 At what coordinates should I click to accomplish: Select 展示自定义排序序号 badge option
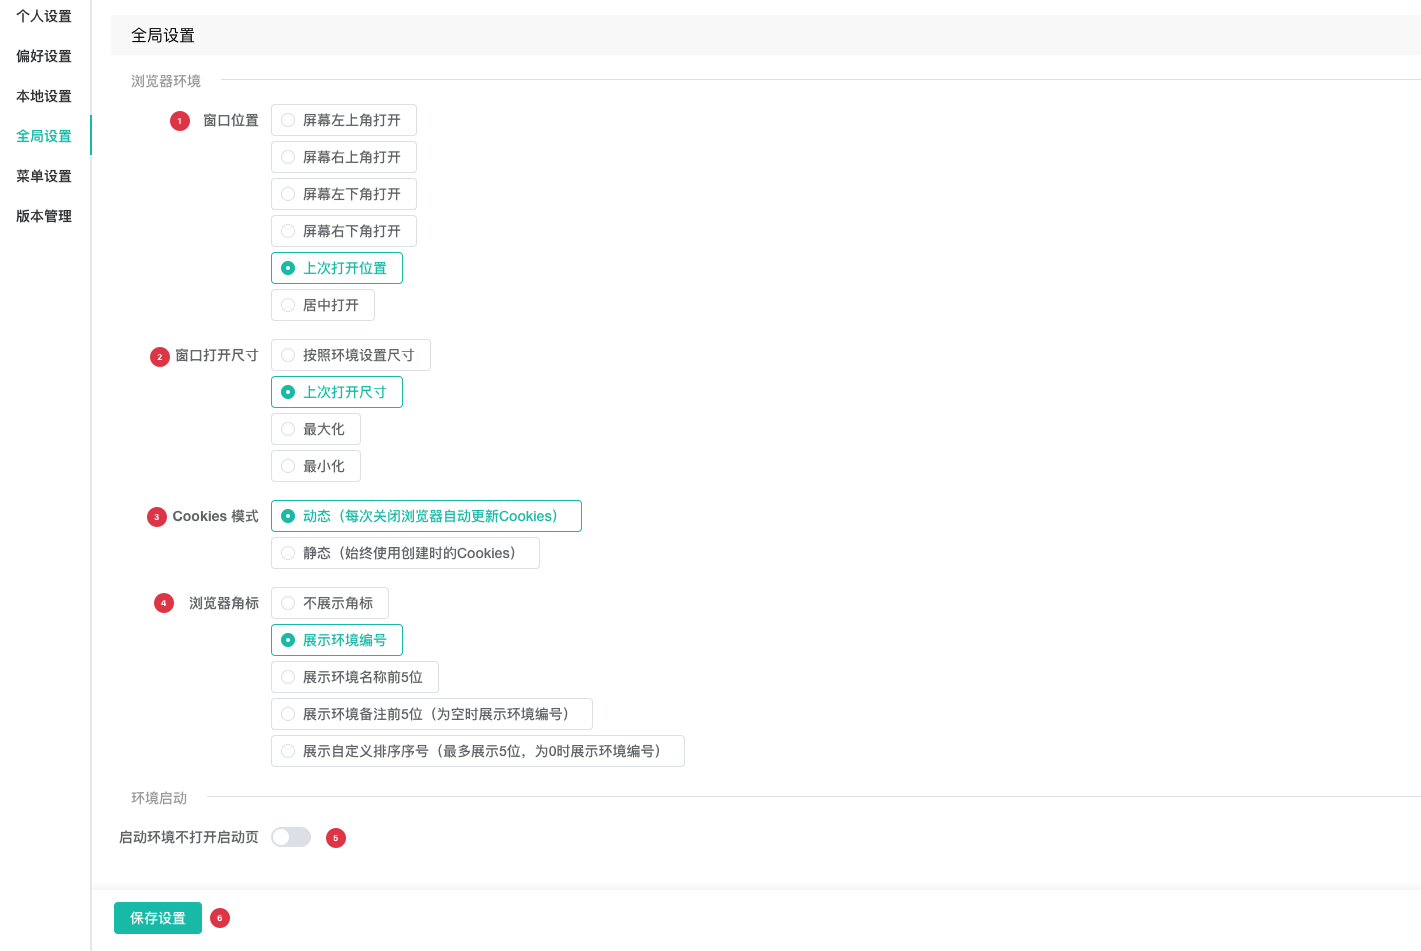pos(477,751)
